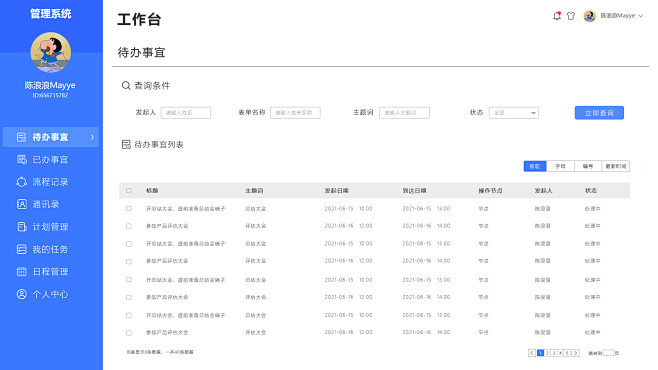Open 已办事宜 from the sidebar menu

pyautogui.click(x=50, y=159)
